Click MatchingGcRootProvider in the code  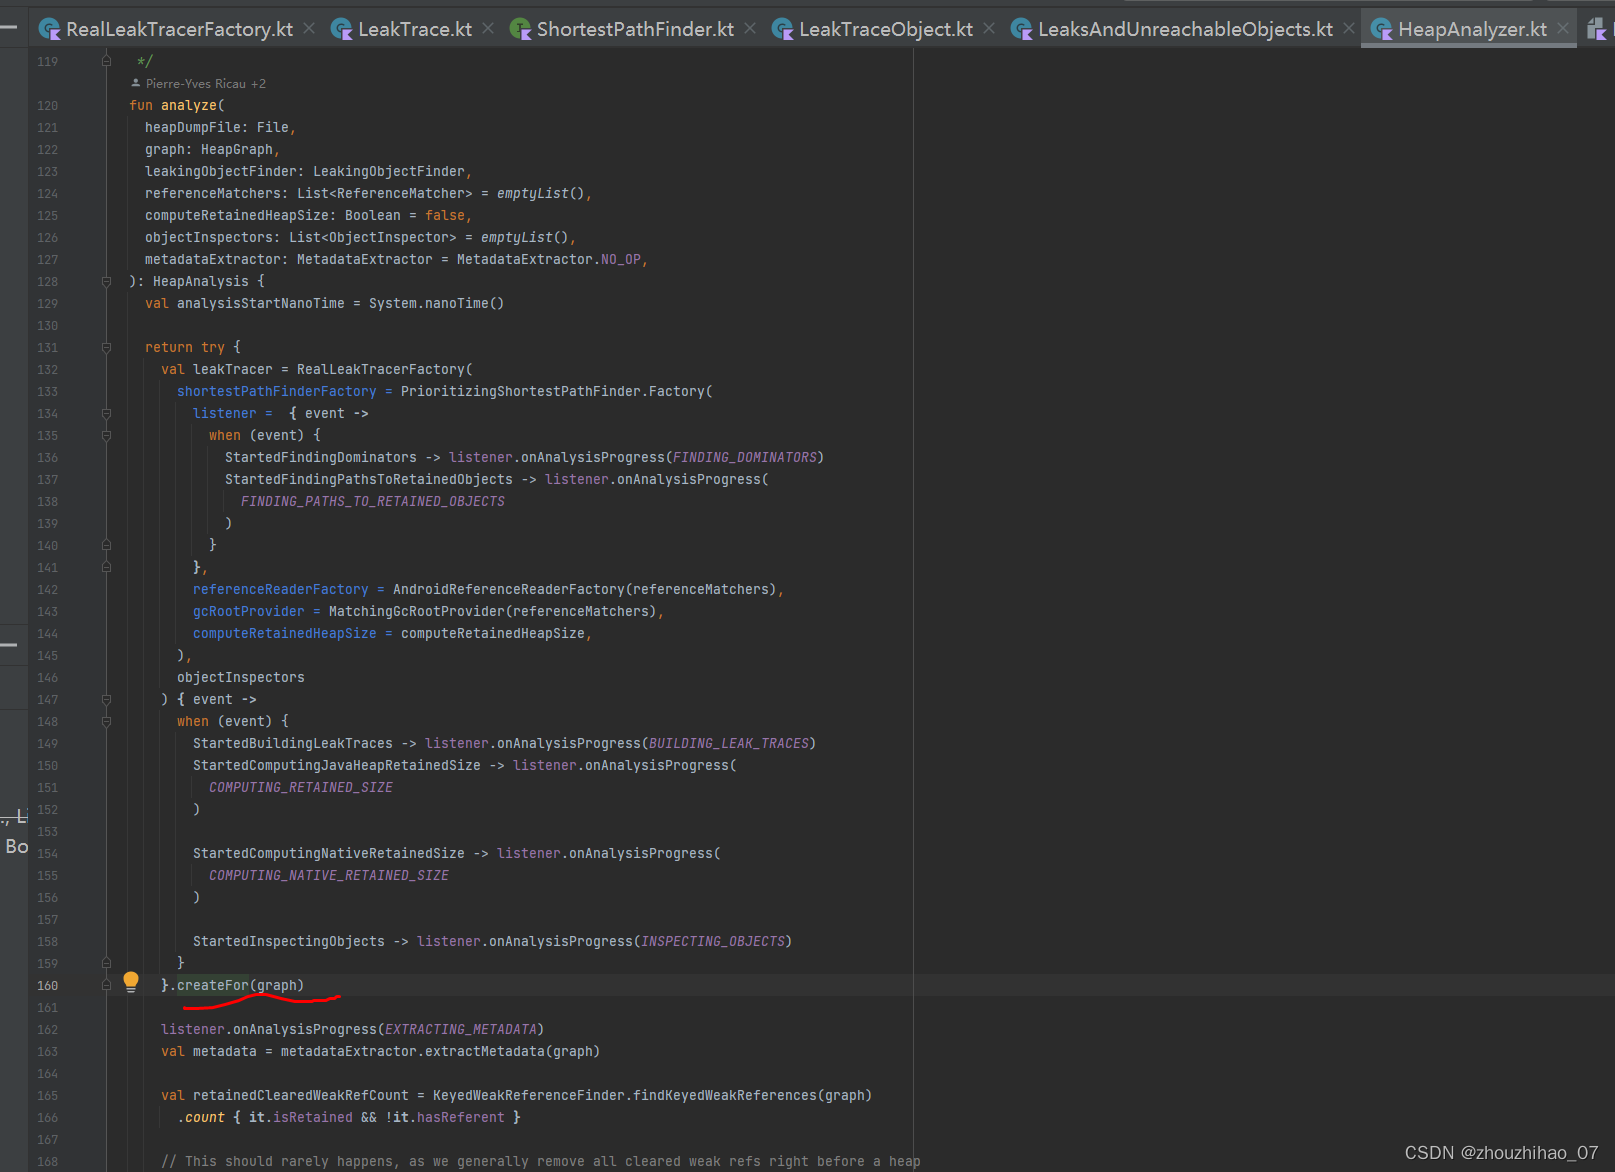(x=417, y=611)
